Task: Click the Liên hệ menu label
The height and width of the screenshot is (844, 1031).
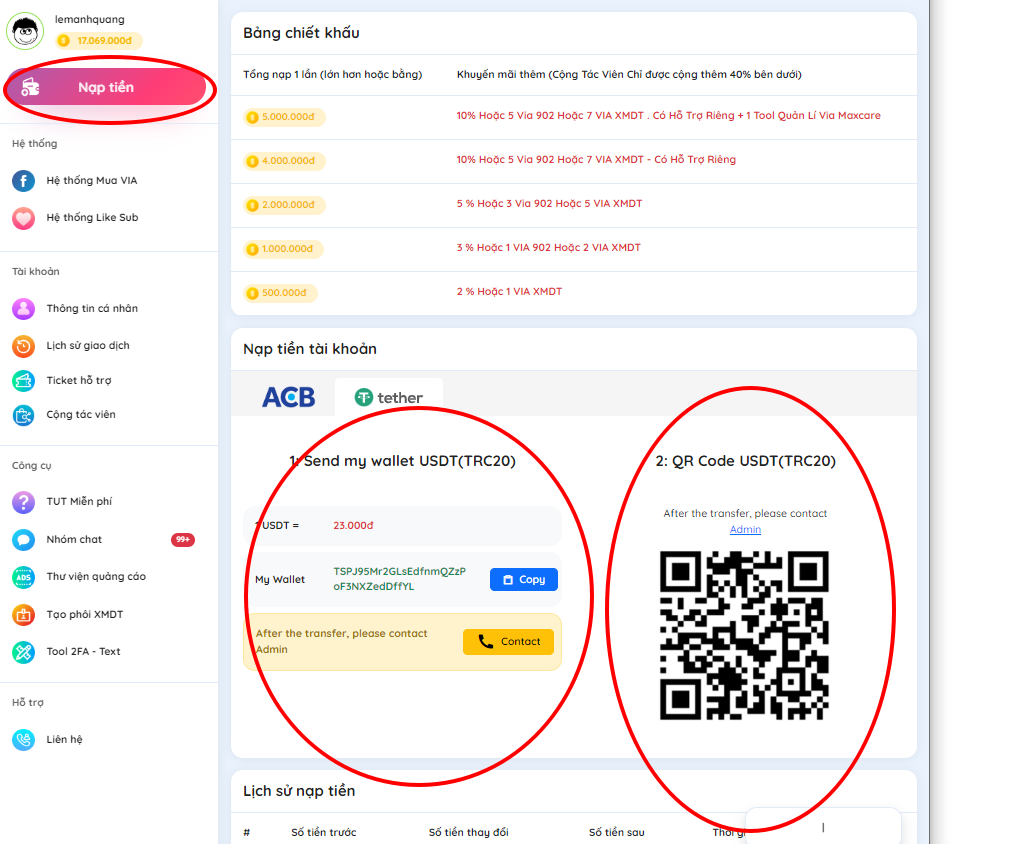Action: pos(64,739)
